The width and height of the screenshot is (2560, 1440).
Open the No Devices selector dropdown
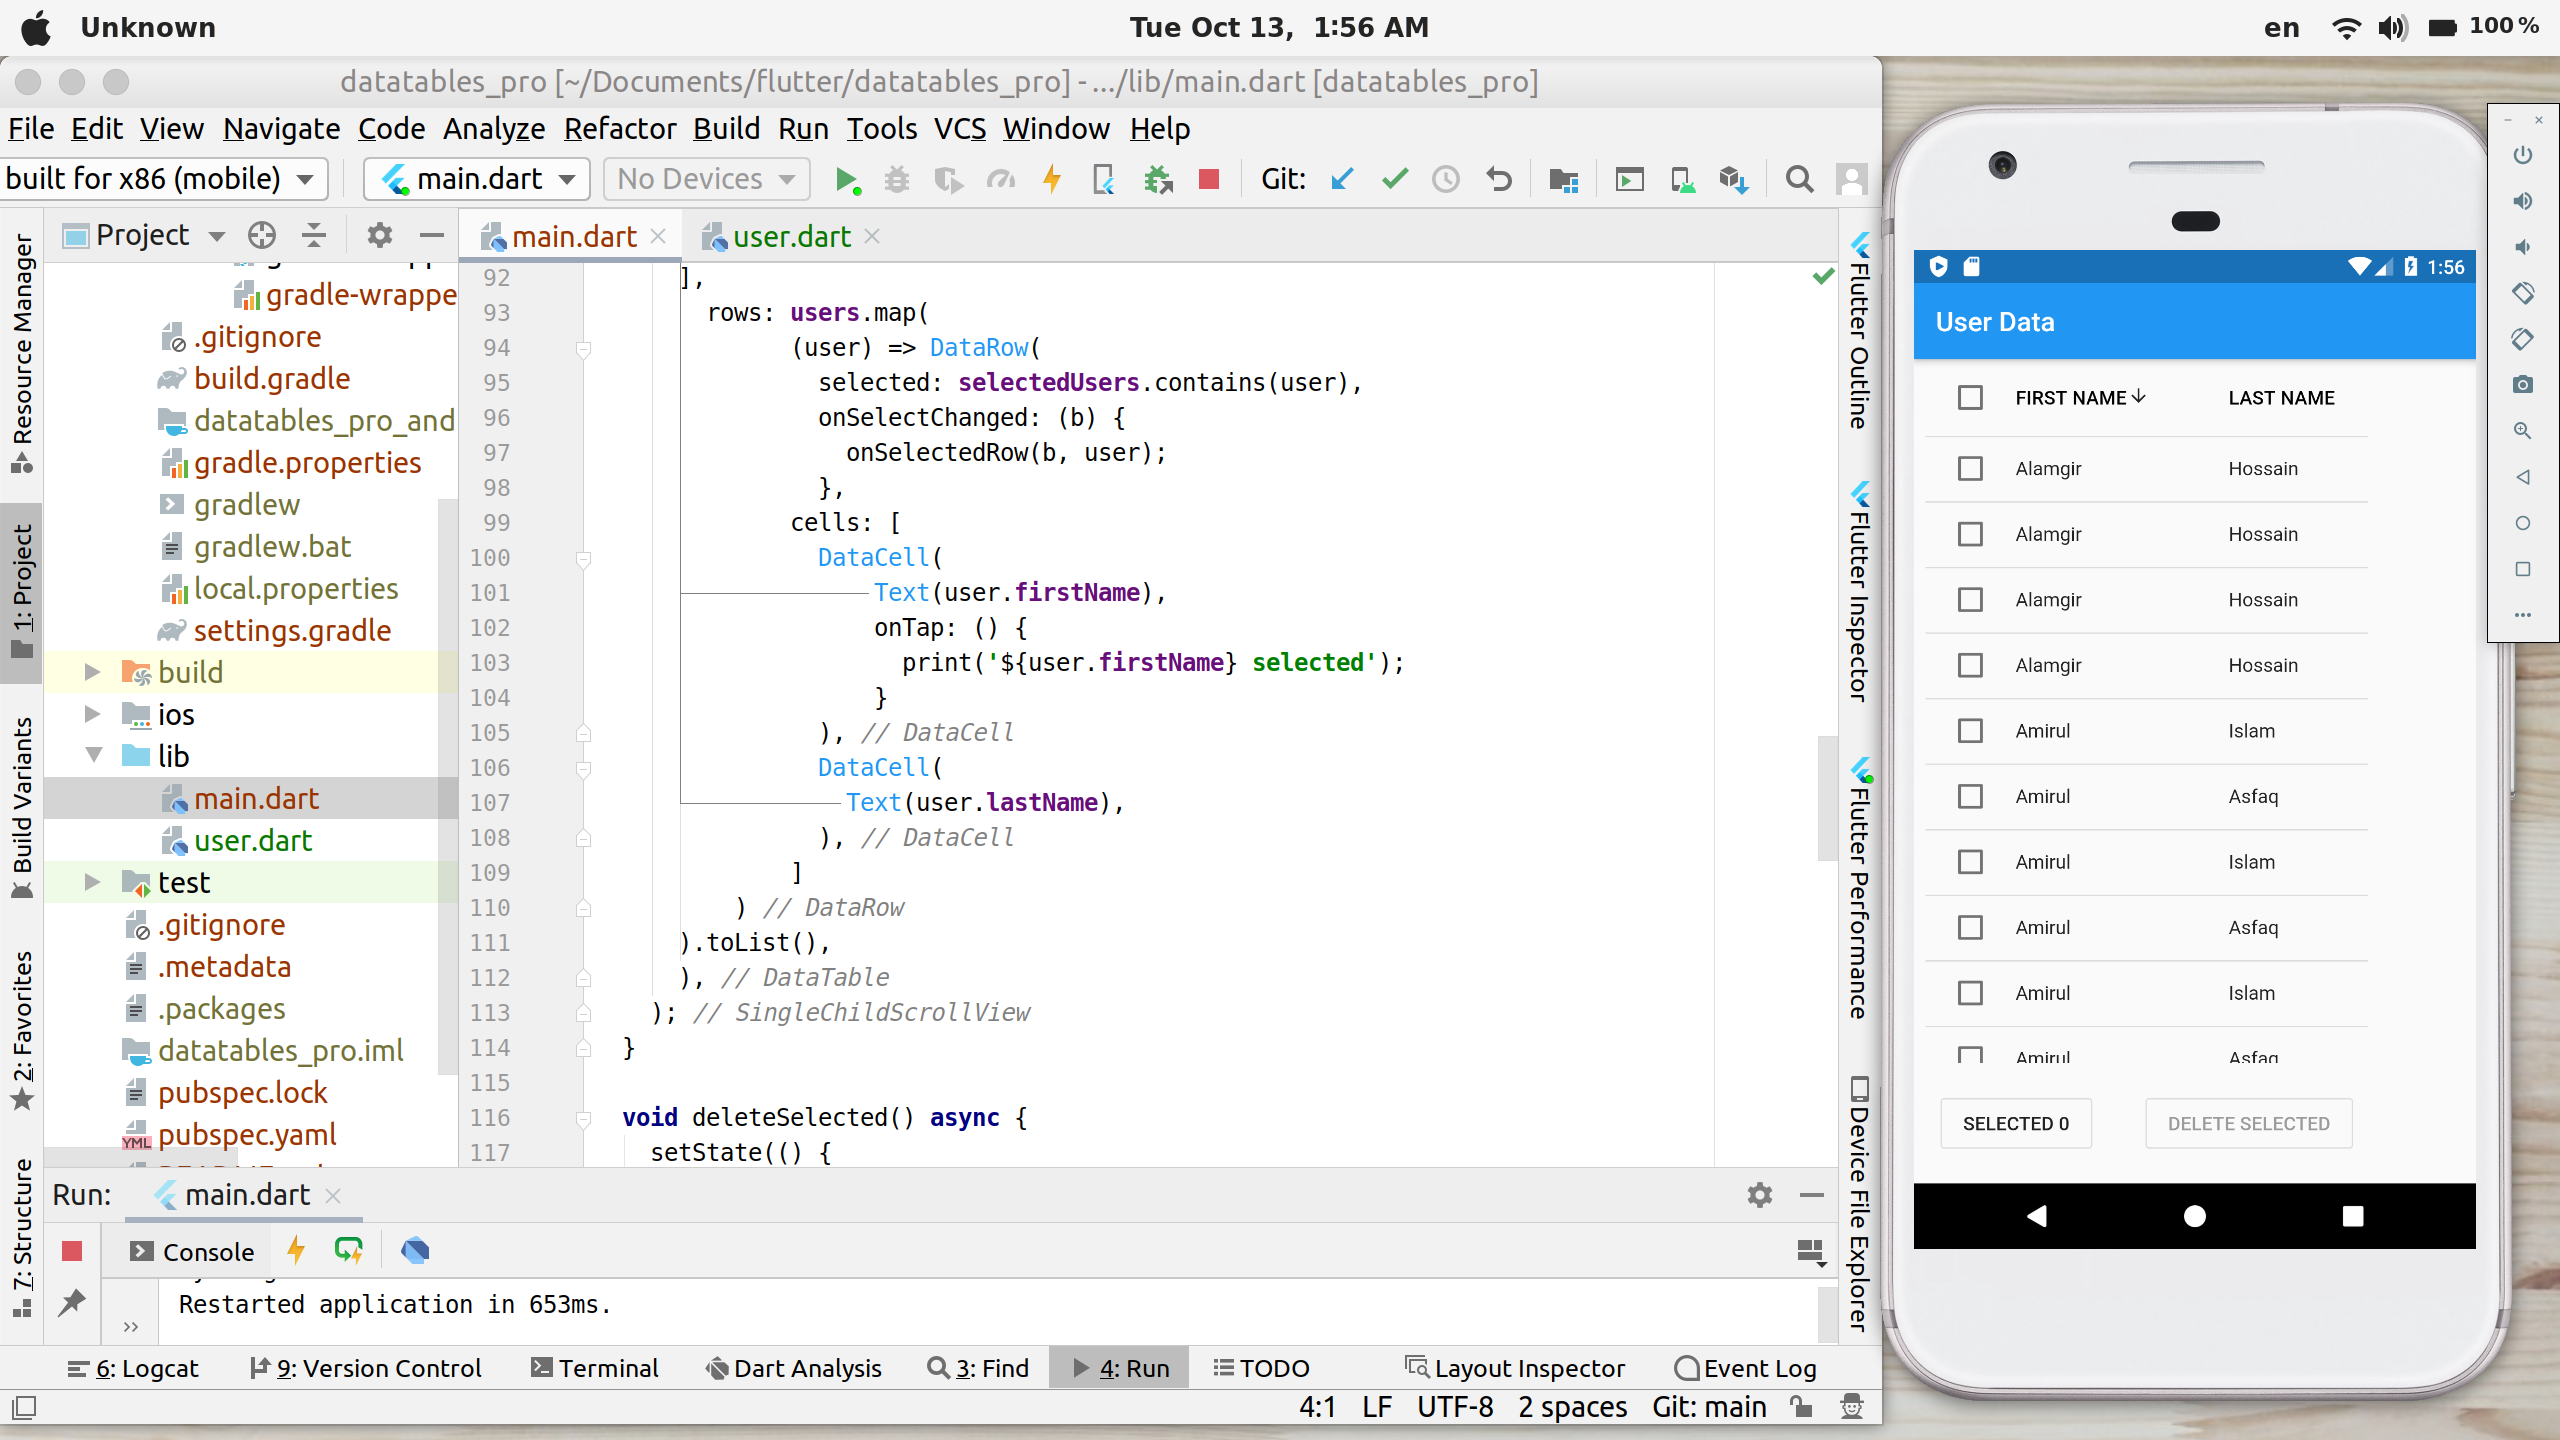tap(706, 180)
